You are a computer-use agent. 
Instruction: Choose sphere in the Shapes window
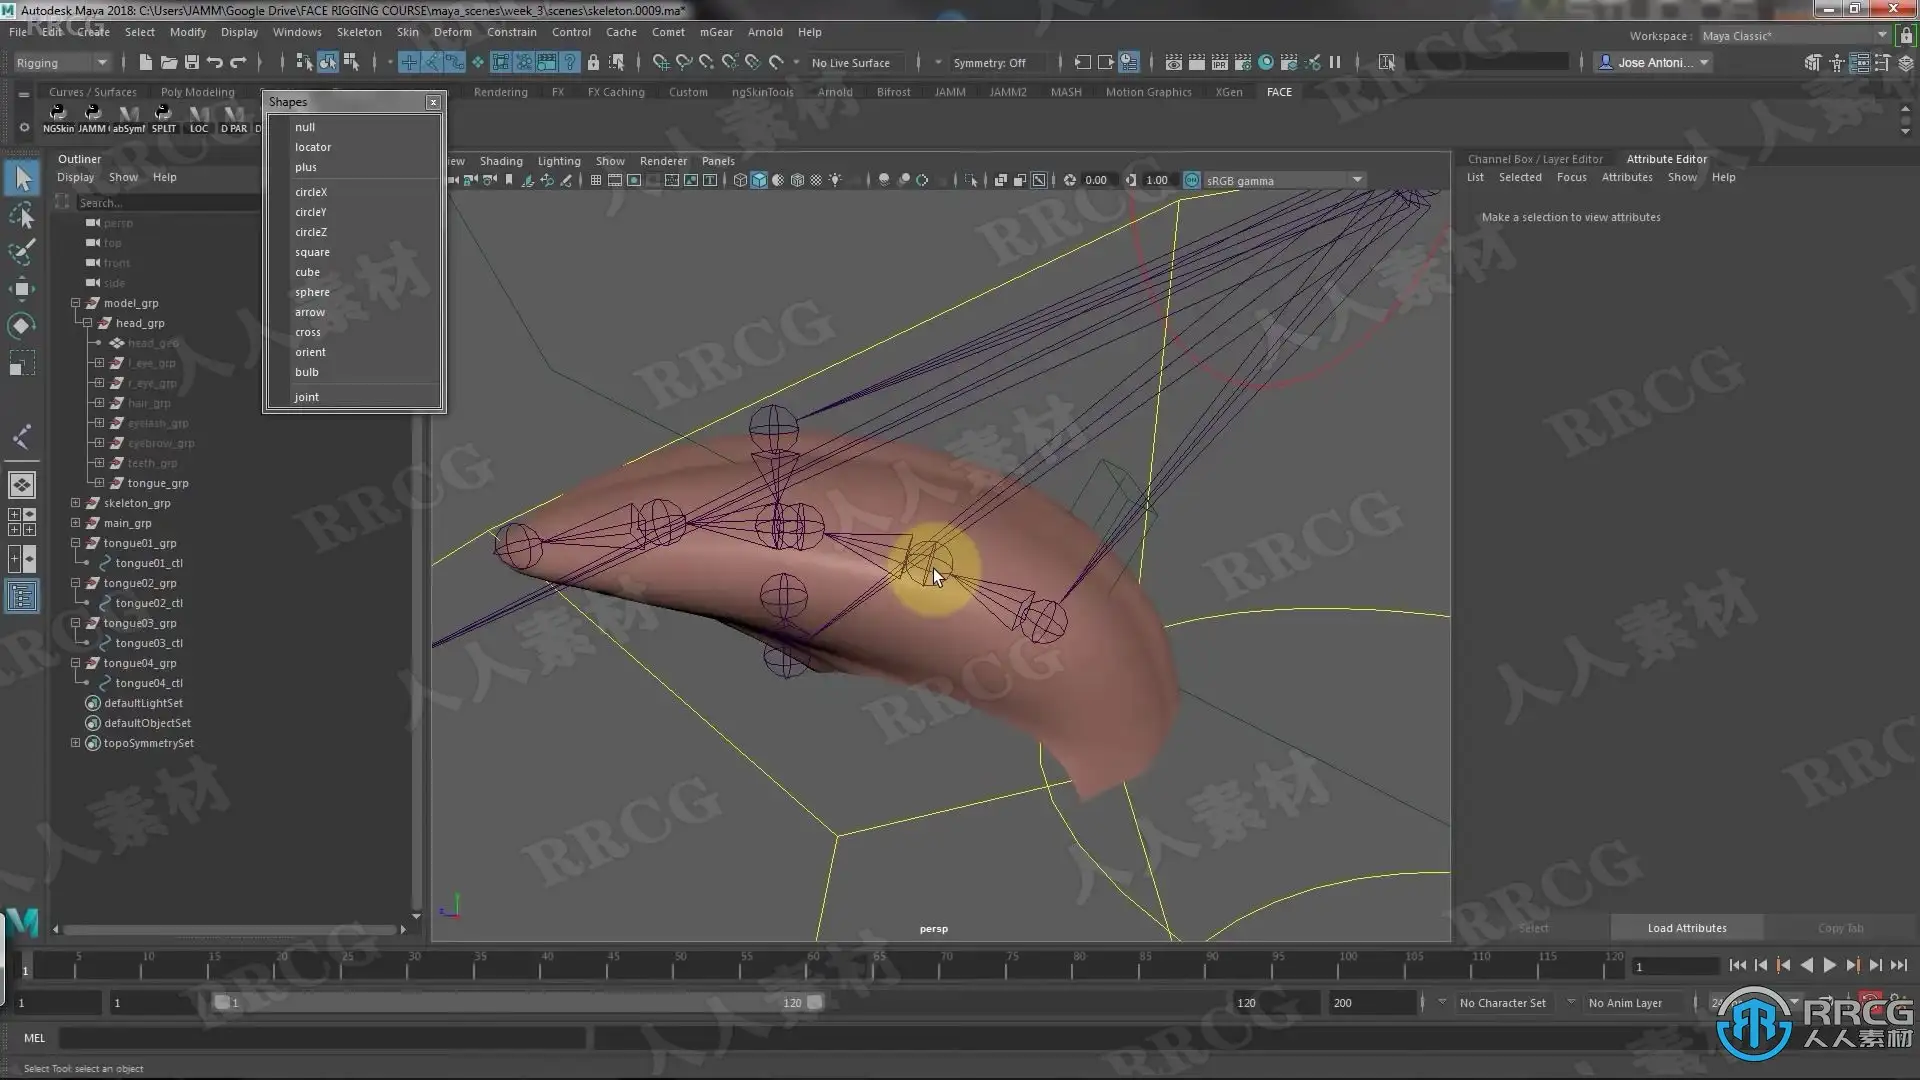(x=312, y=292)
